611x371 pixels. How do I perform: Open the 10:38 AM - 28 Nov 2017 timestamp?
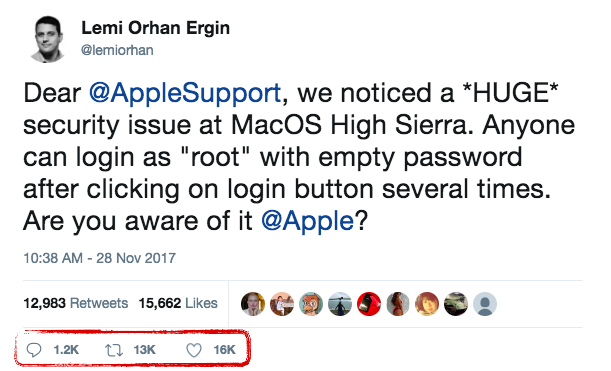99,258
